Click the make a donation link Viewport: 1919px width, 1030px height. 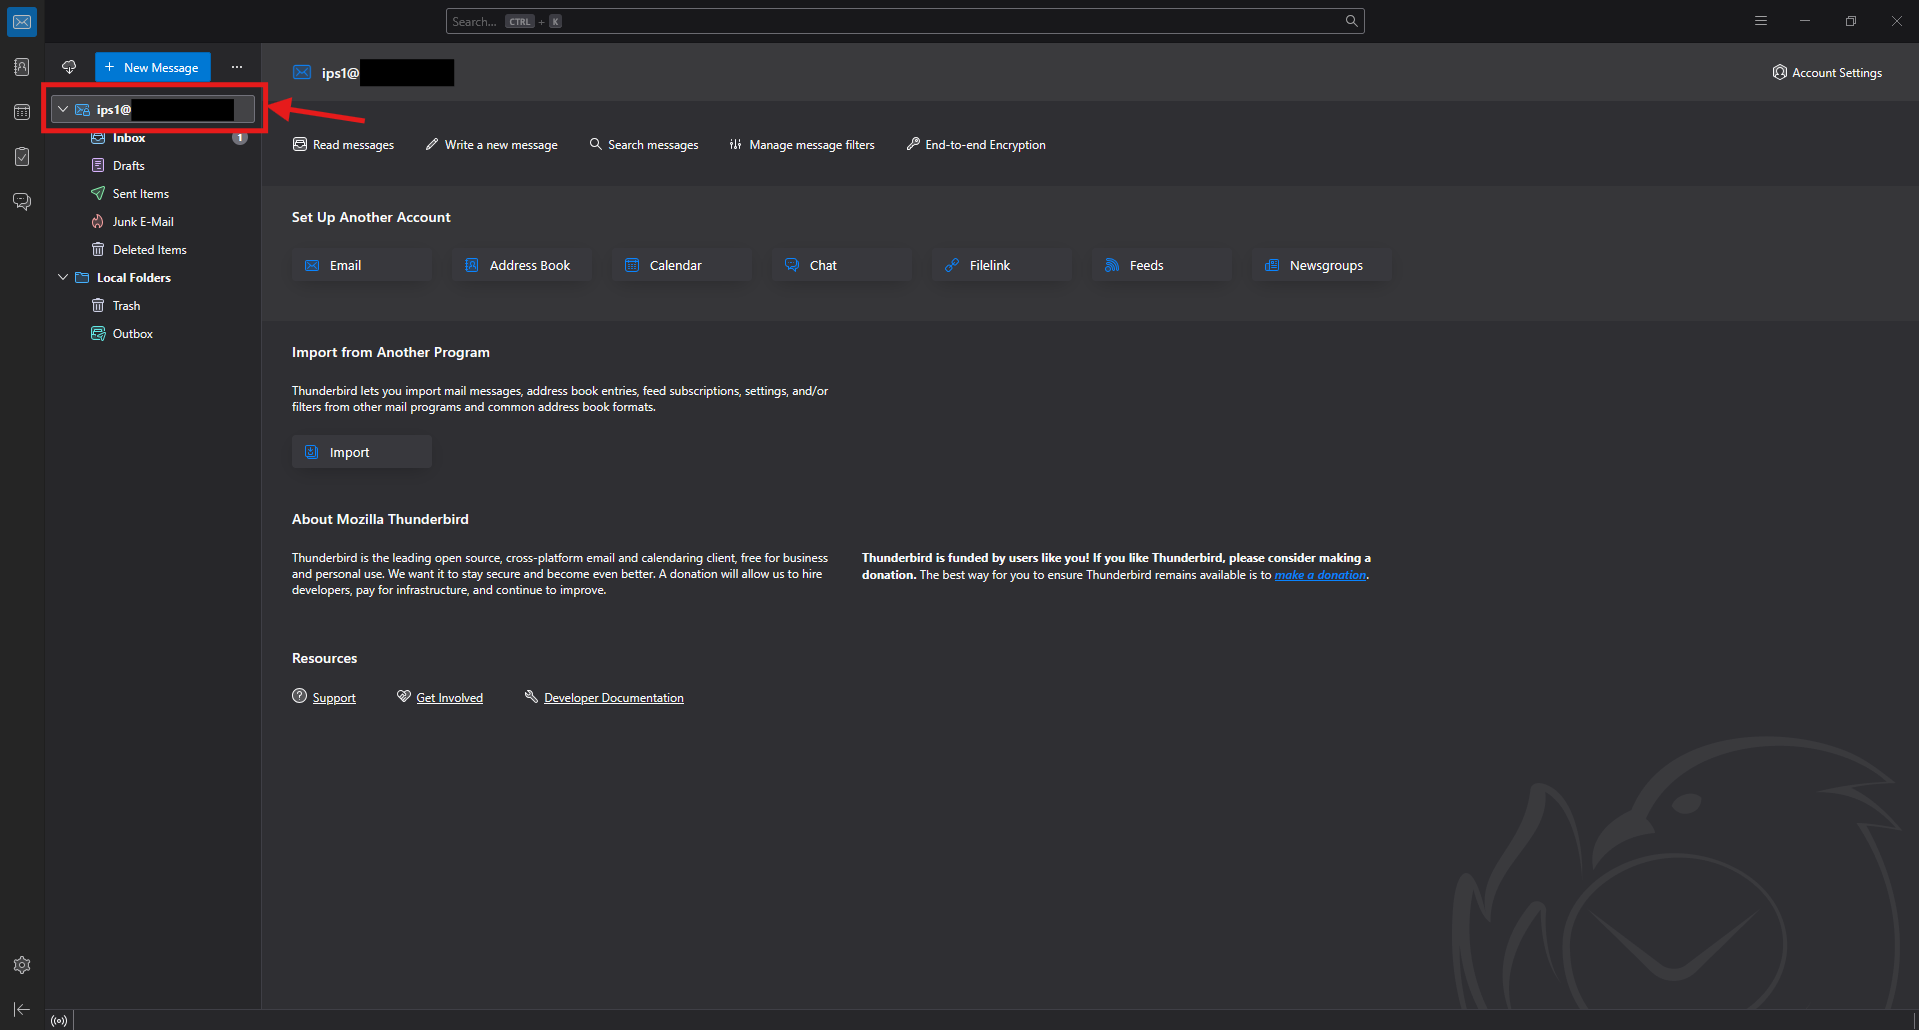(1320, 575)
